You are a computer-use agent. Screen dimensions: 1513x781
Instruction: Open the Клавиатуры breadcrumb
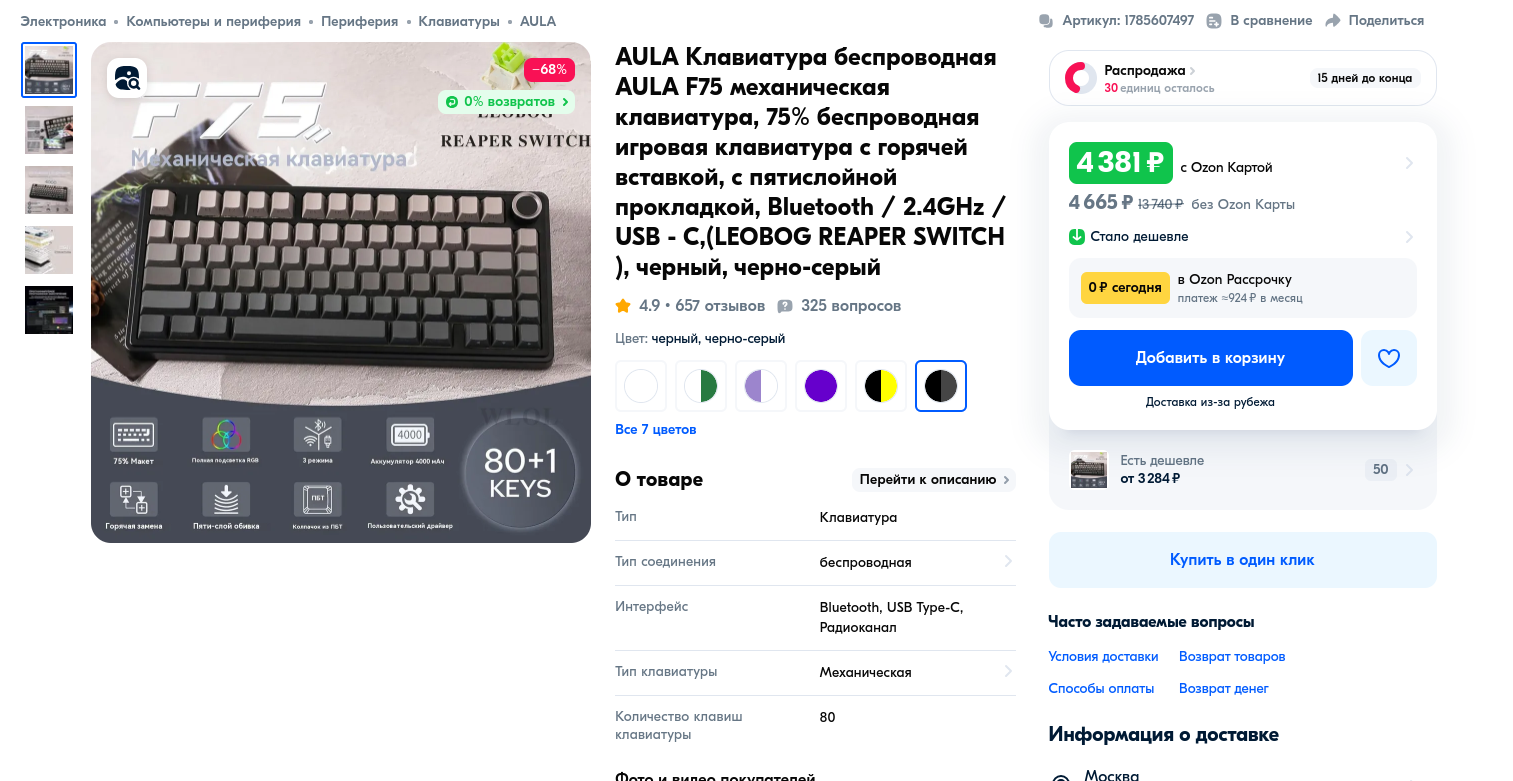click(459, 21)
